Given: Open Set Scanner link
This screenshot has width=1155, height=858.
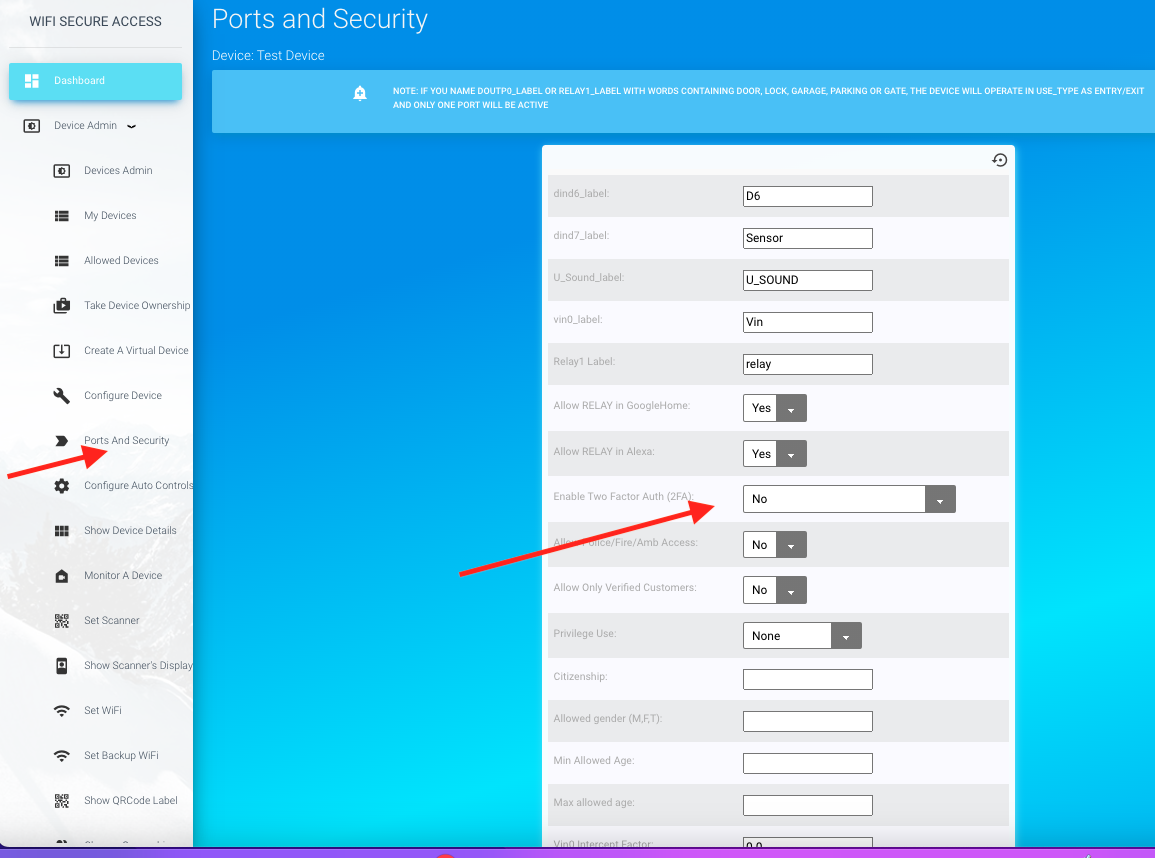Looking at the screenshot, I should click(x=111, y=620).
